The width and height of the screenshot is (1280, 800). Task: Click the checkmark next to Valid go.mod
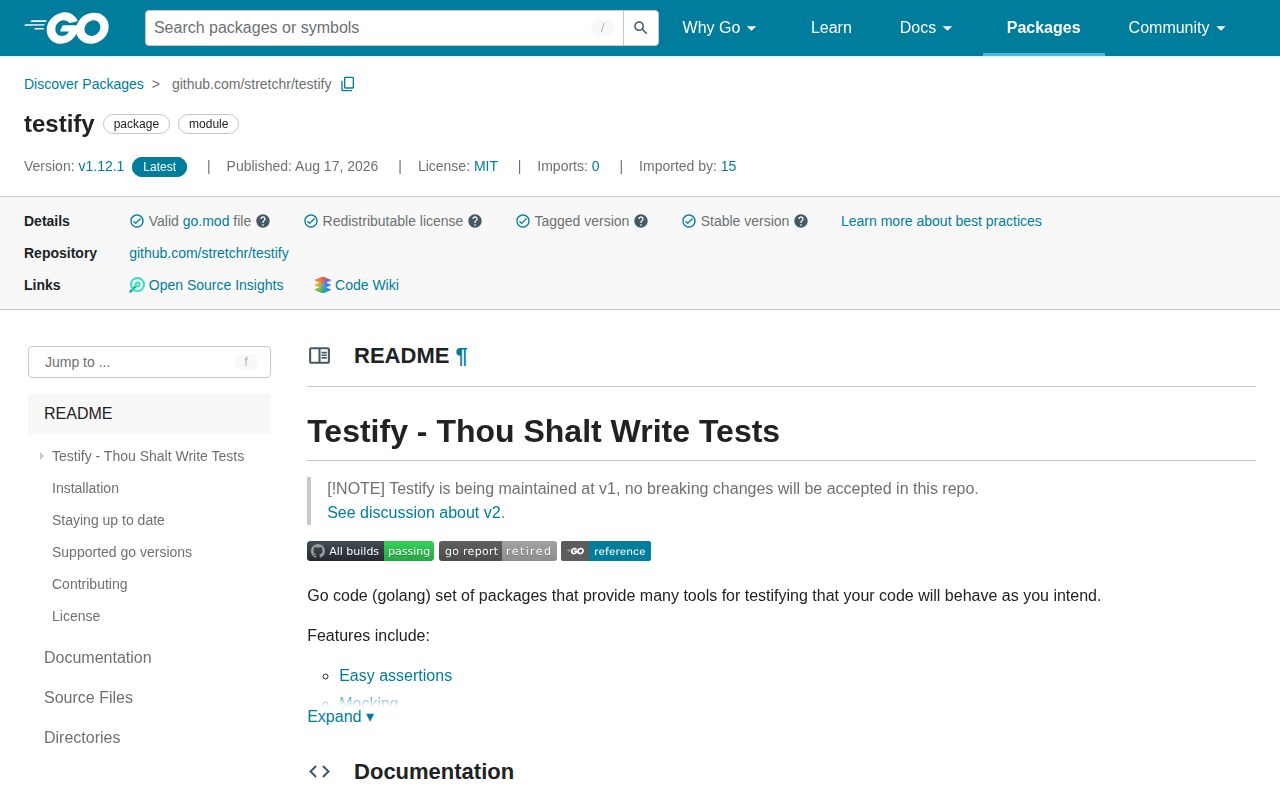[137, 221]
